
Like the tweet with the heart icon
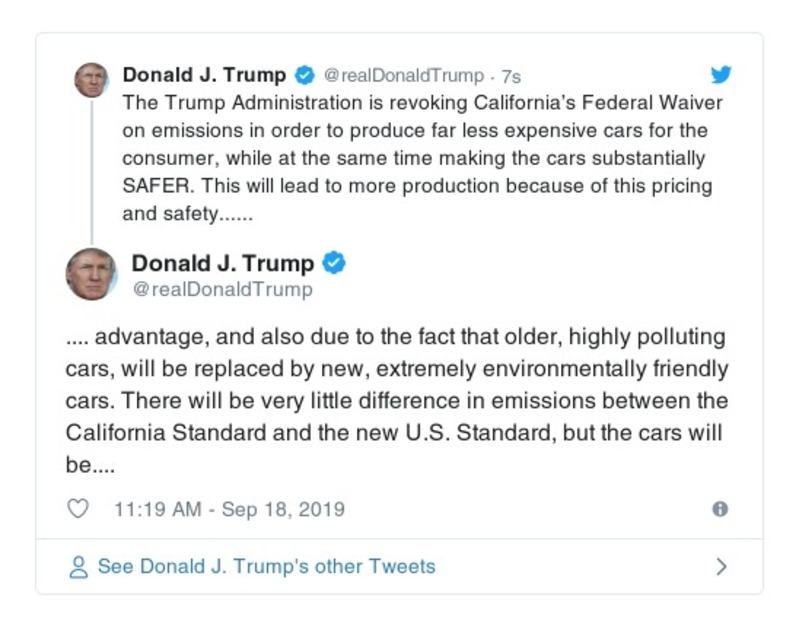point(78,509)
